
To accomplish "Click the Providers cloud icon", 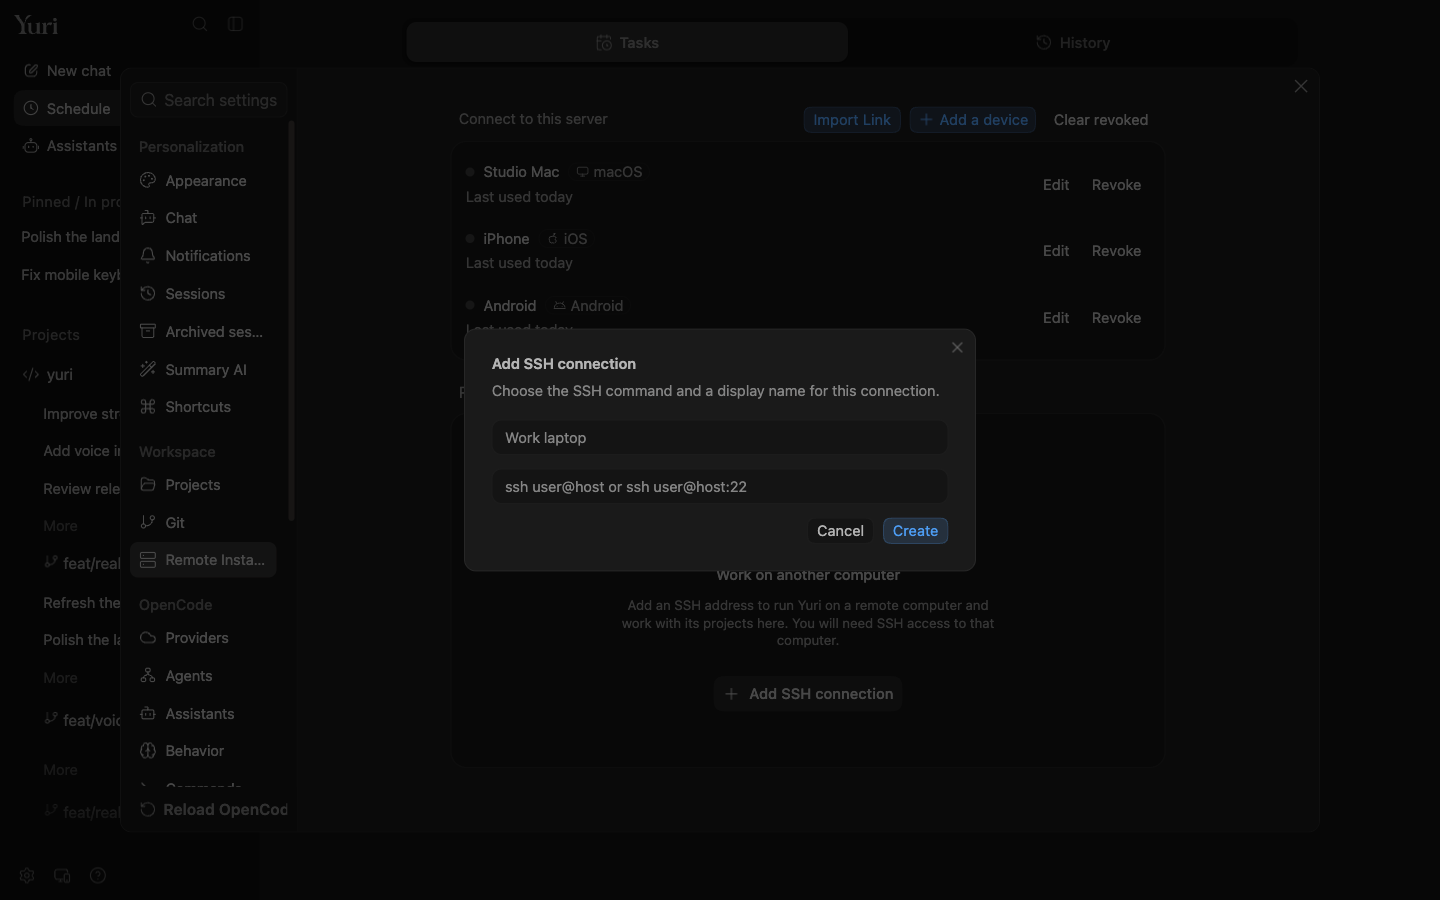I will (148, 638).
